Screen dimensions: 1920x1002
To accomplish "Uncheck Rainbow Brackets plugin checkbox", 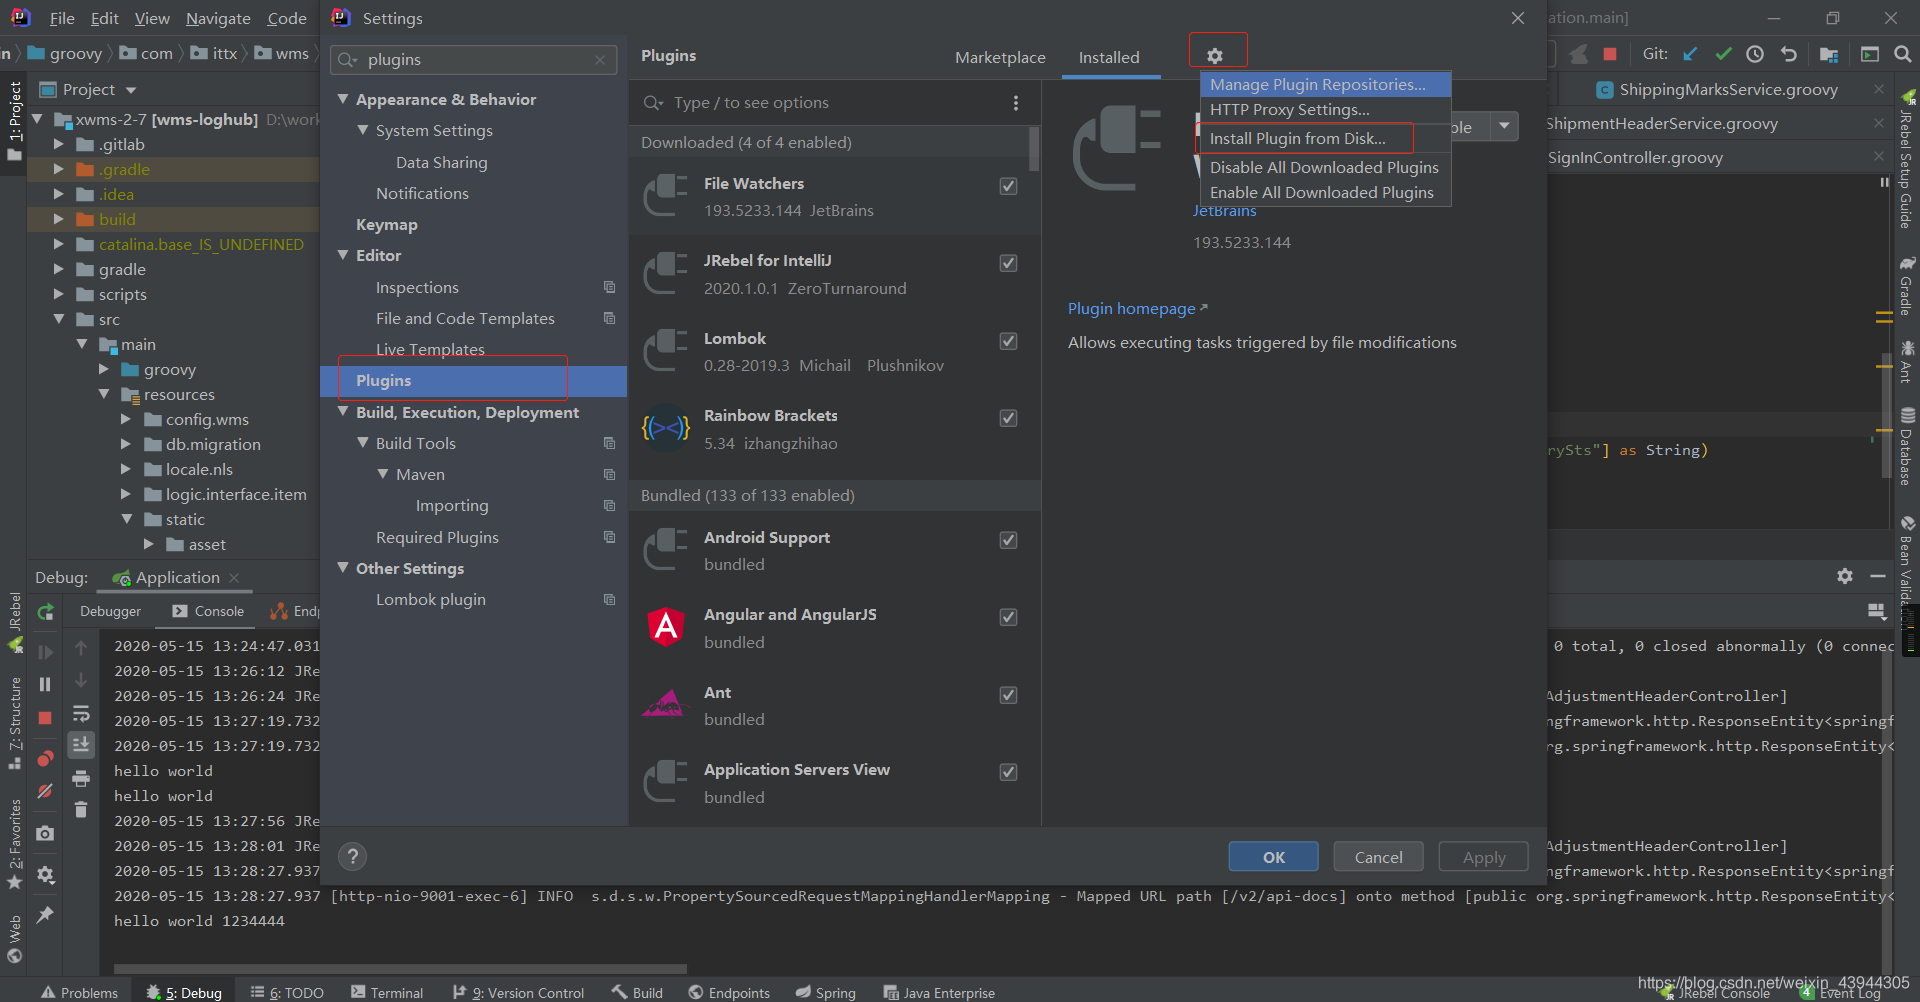I will click(1008, 418).
